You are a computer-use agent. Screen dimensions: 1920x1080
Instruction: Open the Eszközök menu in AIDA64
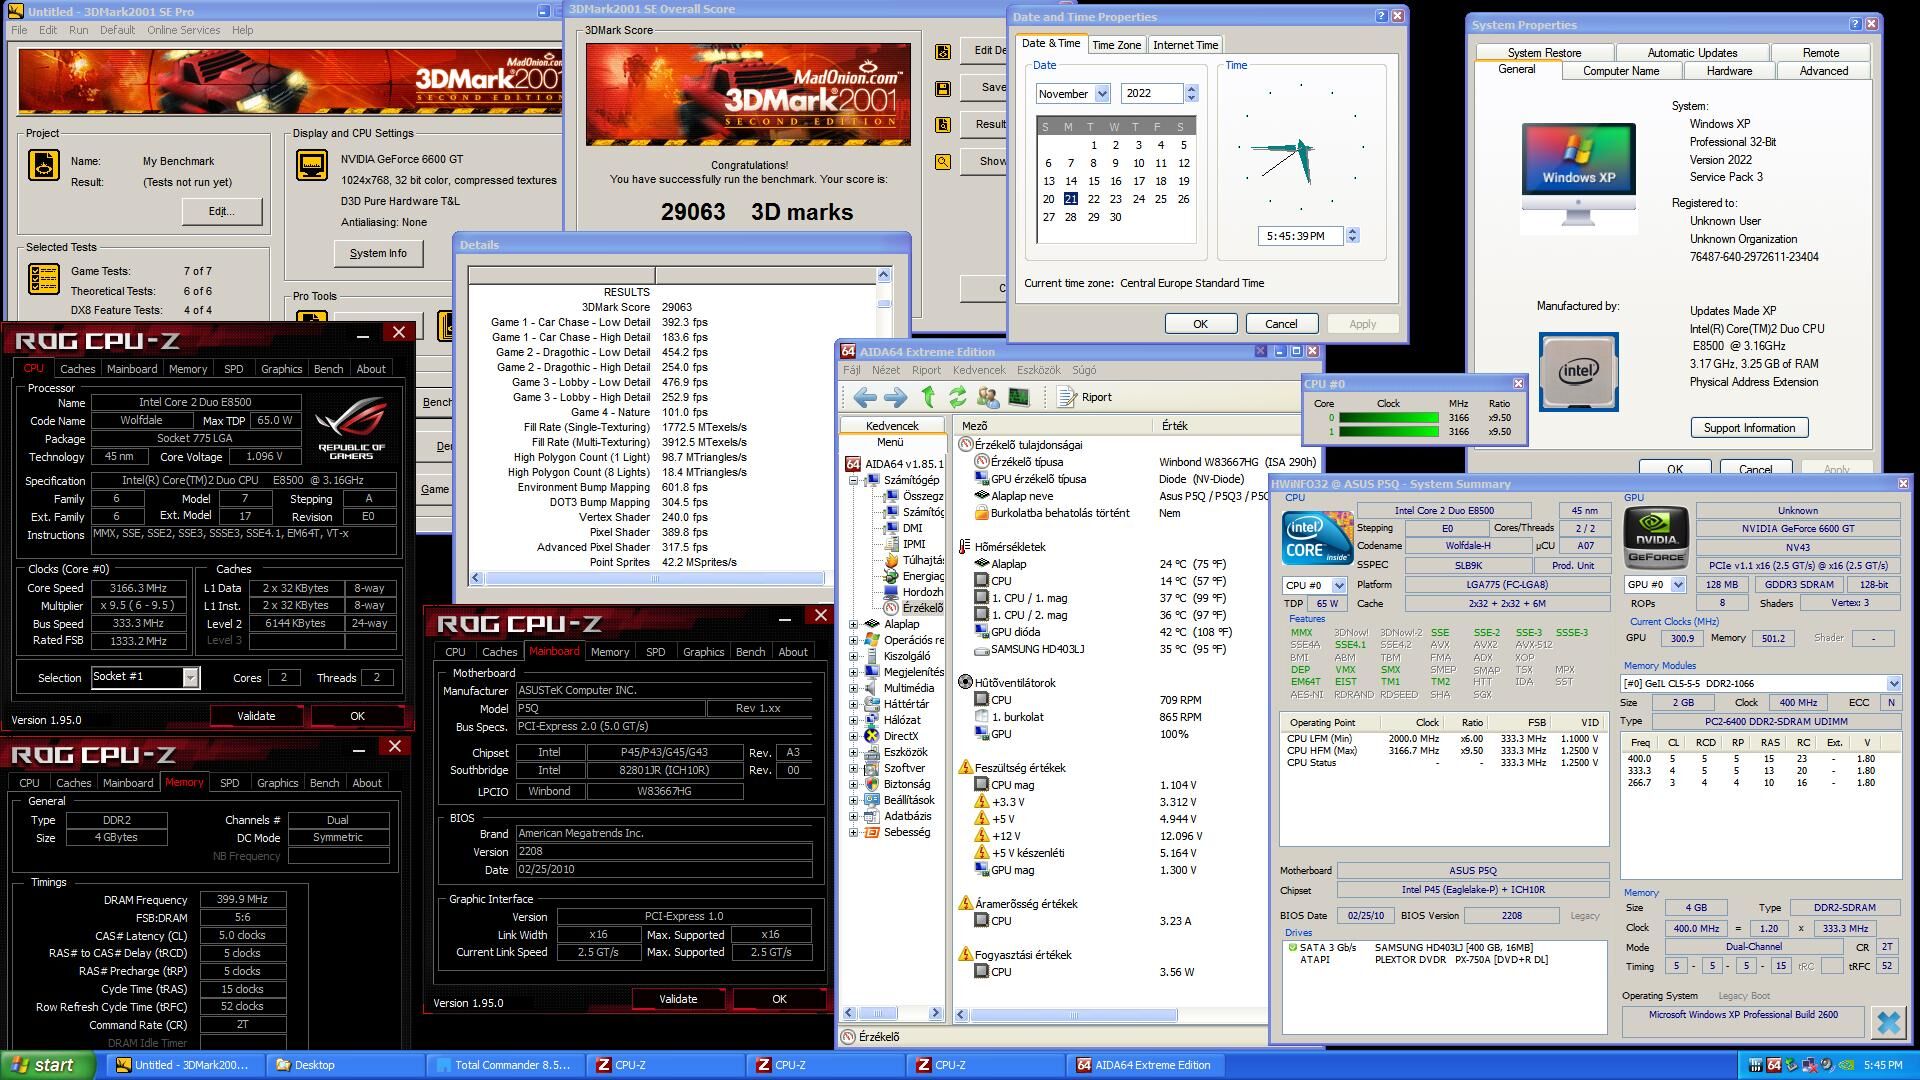(x=1038, y=370)
